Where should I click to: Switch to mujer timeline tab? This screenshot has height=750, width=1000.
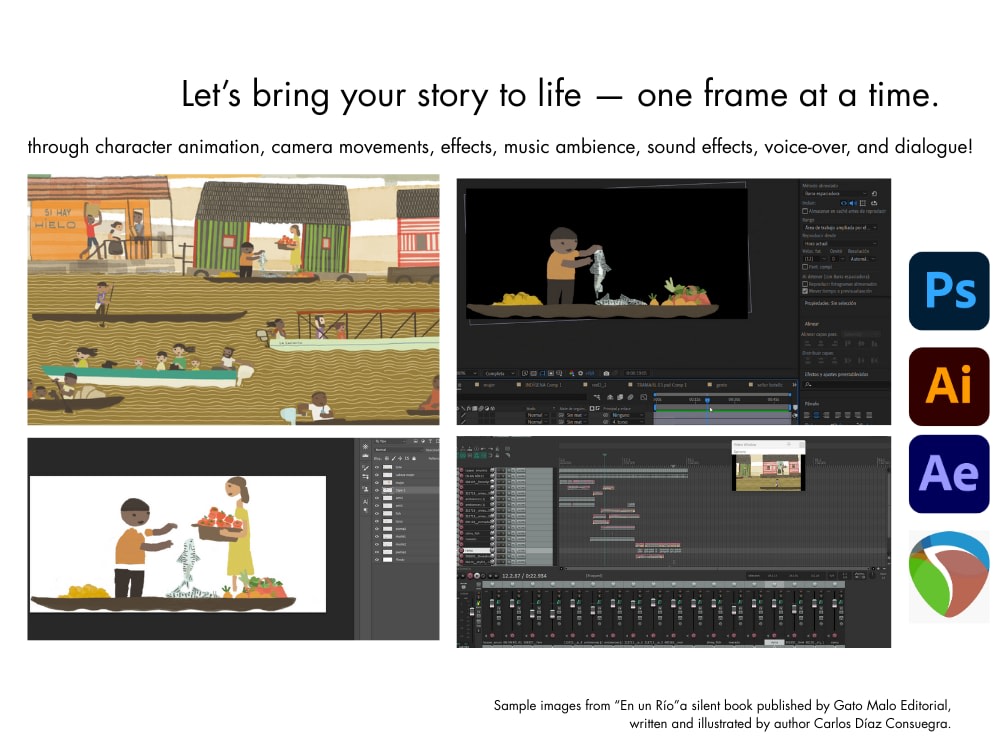[x=489, y=385]
